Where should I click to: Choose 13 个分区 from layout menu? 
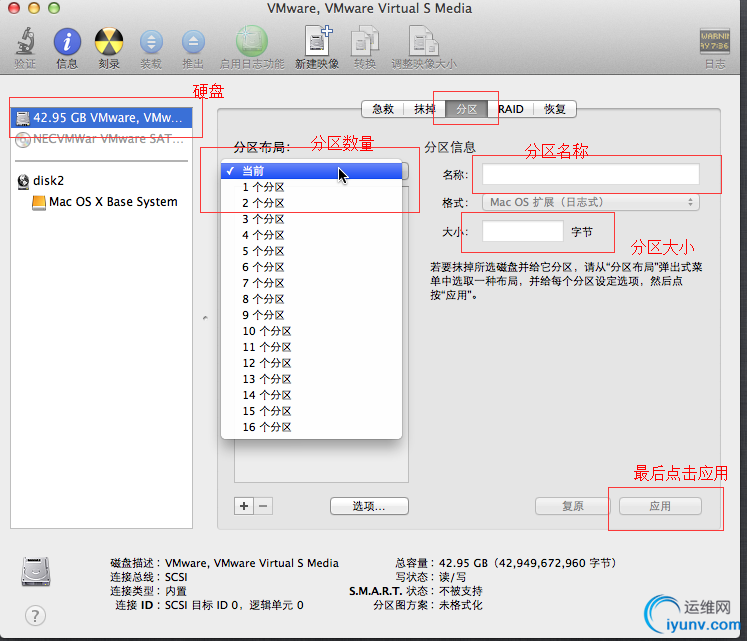tap(312, 379)
